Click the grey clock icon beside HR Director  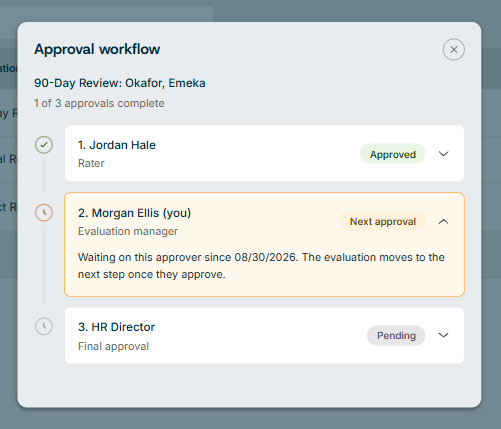(x=44, y=326)
